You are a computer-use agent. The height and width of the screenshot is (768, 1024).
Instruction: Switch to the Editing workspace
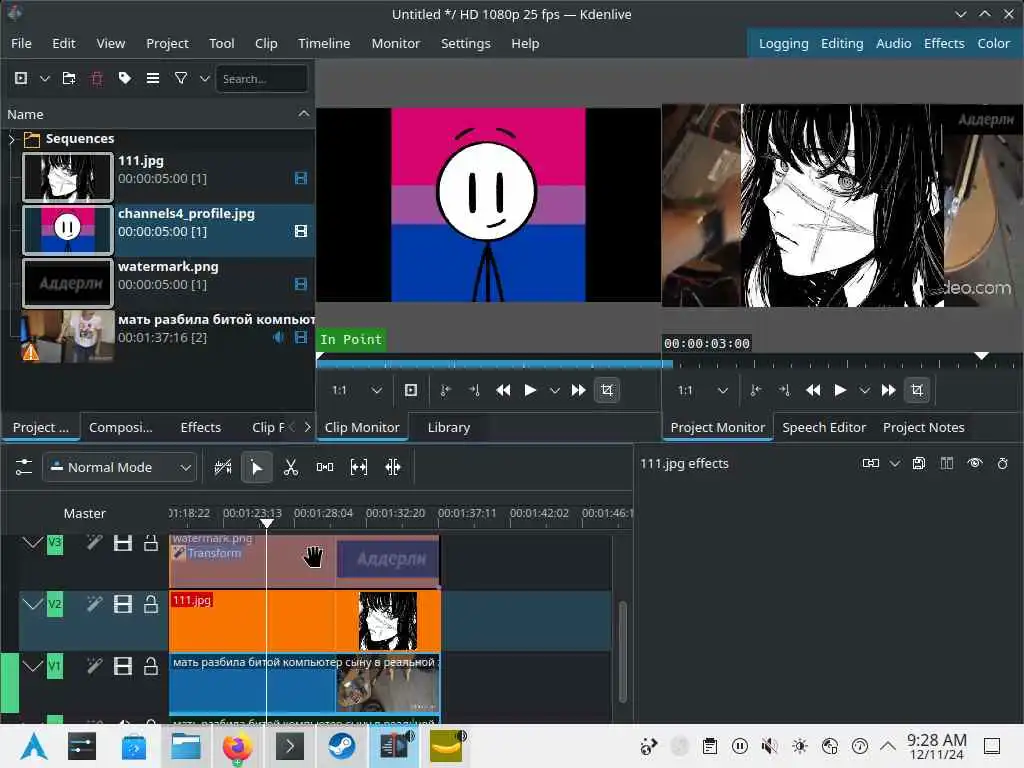[x=842, y=44]
